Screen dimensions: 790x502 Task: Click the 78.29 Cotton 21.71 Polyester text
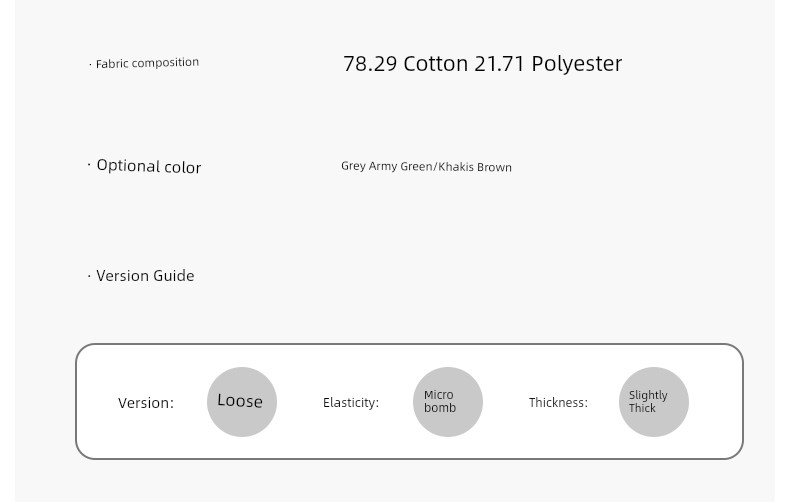[x=483, y=64]
